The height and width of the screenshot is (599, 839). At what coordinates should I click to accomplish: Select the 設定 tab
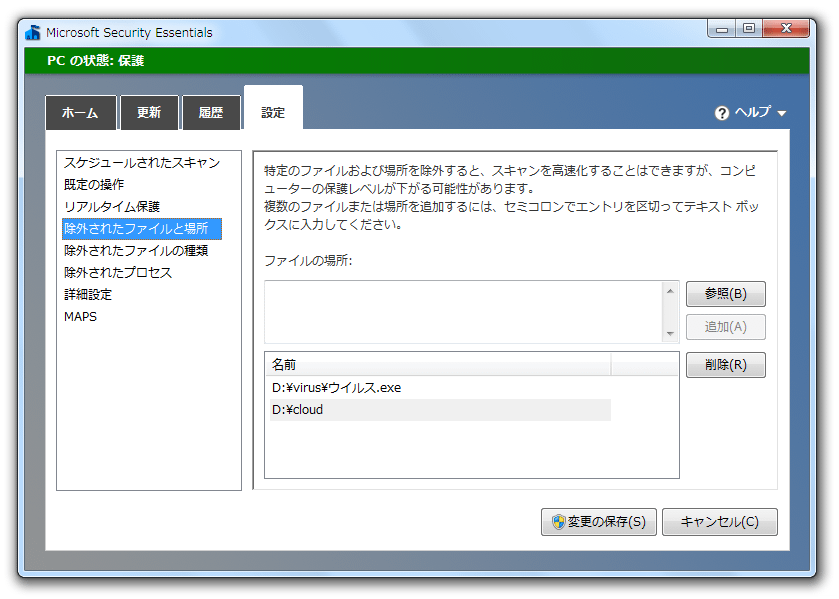point(273,108)
